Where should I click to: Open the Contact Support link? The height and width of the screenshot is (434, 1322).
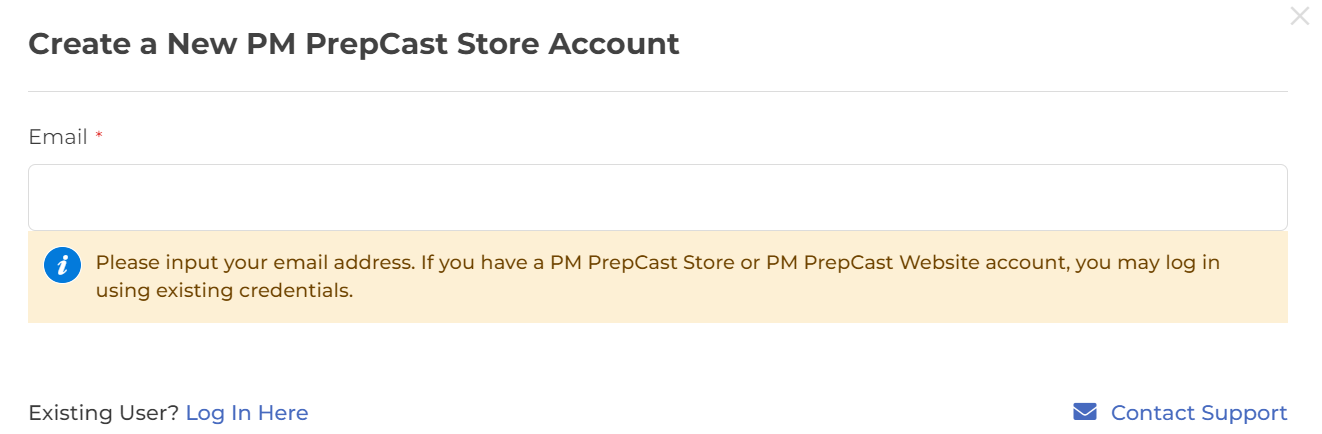(1198, 413)
